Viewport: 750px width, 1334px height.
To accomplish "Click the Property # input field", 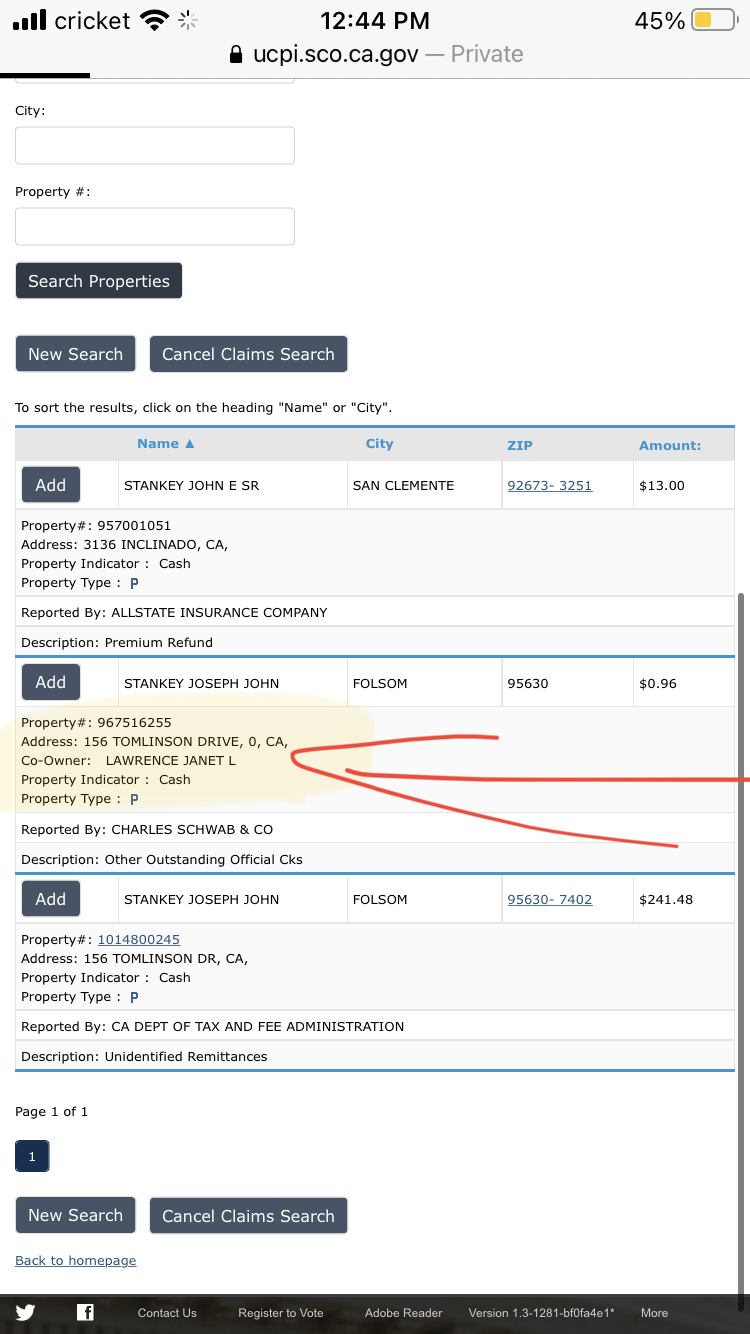I will [x=155, y=226].
